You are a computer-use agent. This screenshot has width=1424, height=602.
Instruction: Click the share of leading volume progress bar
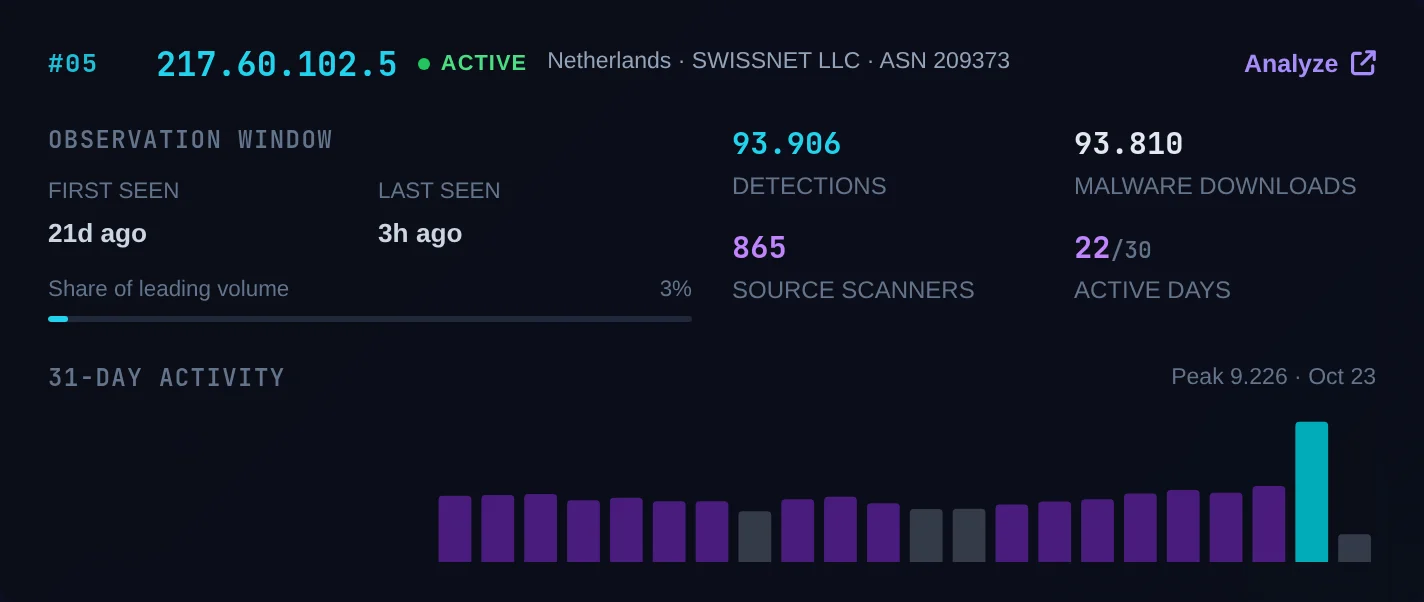tap(370, 319)
